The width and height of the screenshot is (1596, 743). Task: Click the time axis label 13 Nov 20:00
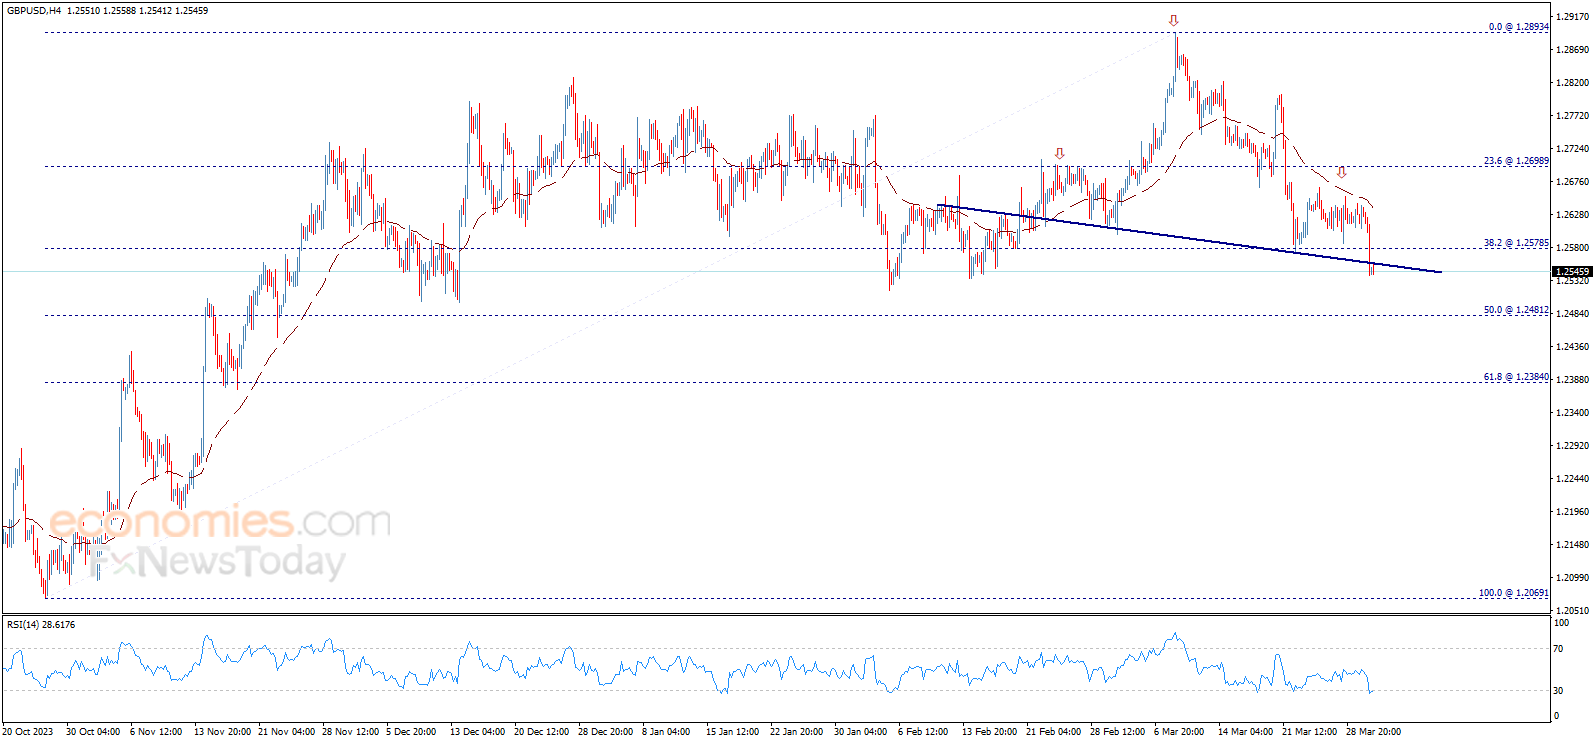point(222,732)
